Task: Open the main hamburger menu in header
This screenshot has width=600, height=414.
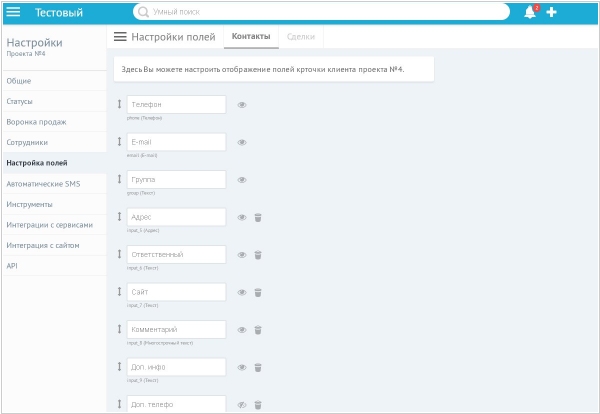Action: pyautogui.click(x=13, y=12)
